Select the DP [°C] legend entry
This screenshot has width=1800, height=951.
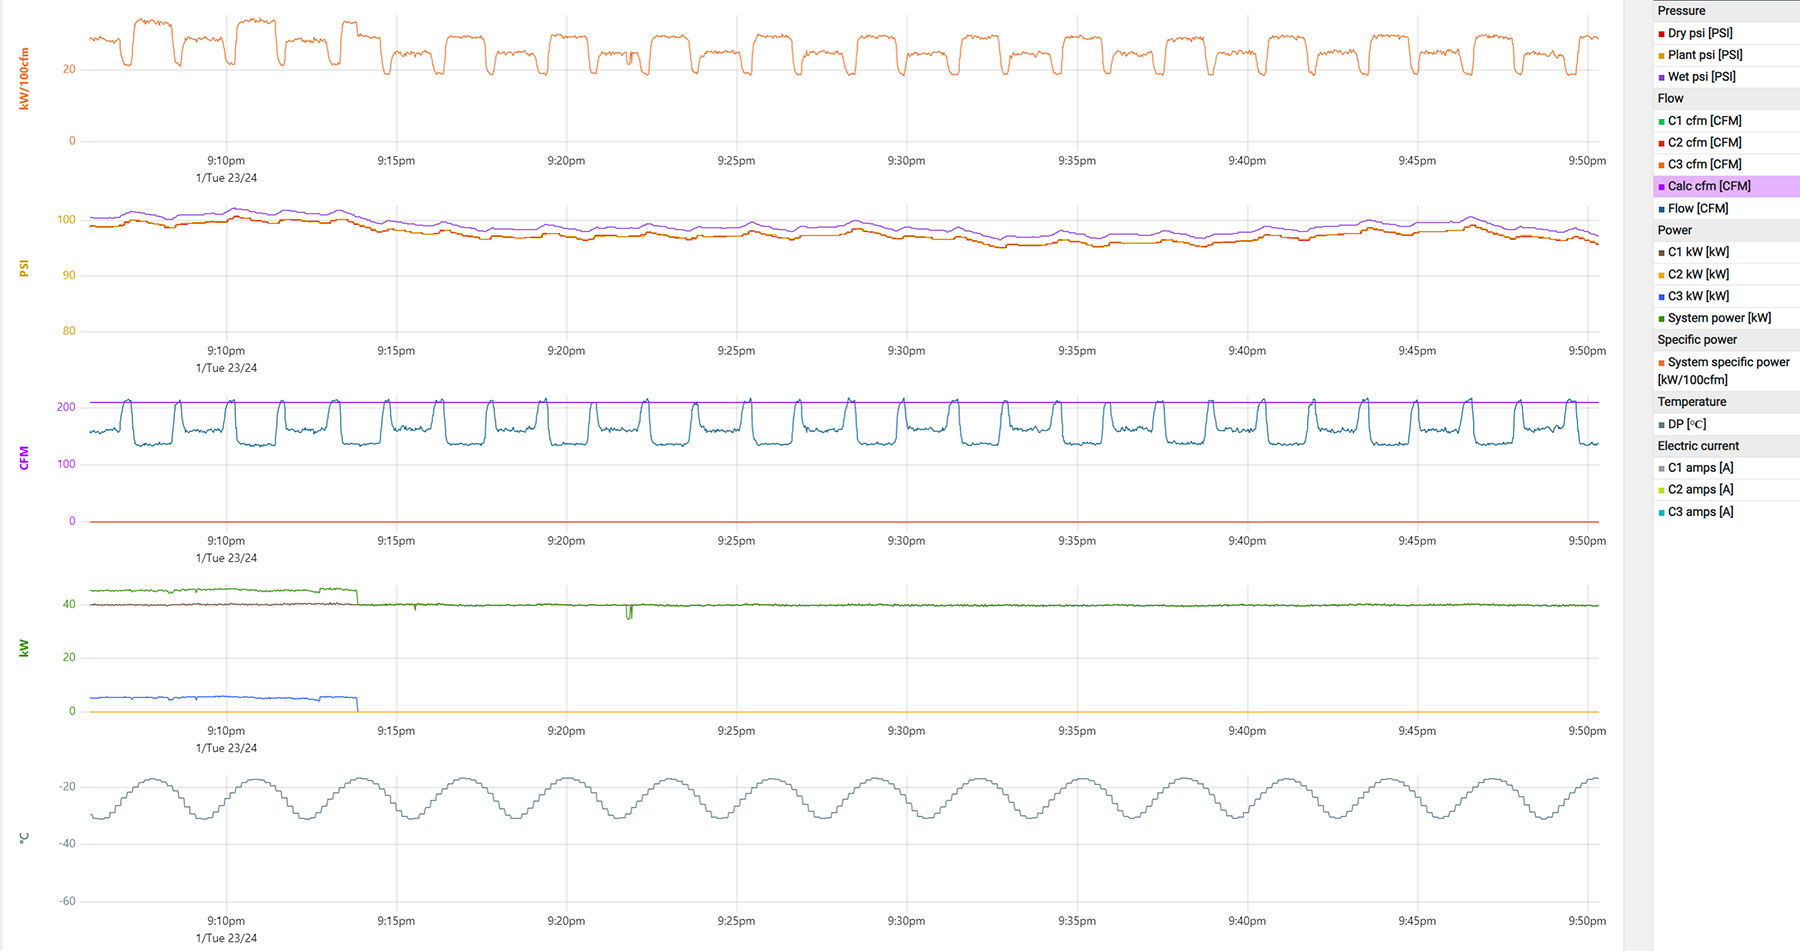(1726, 424)
